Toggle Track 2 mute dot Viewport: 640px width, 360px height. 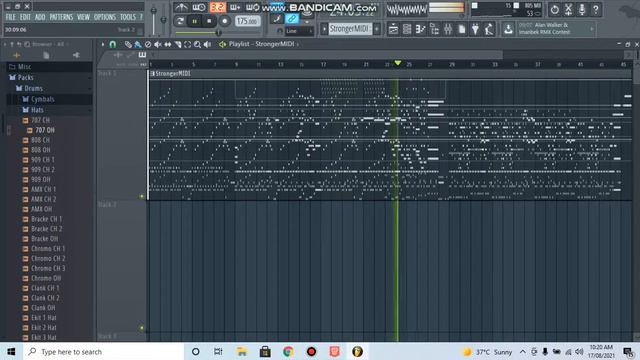(x=142, y=328)
